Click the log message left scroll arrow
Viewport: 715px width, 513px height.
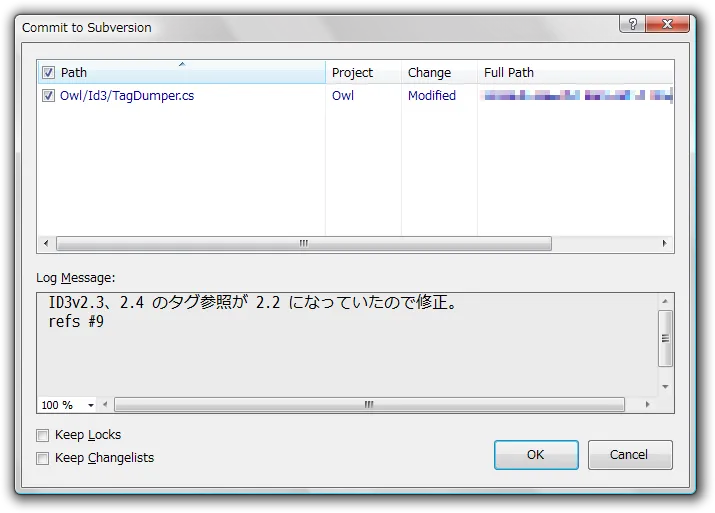click(x=105, y=404)
